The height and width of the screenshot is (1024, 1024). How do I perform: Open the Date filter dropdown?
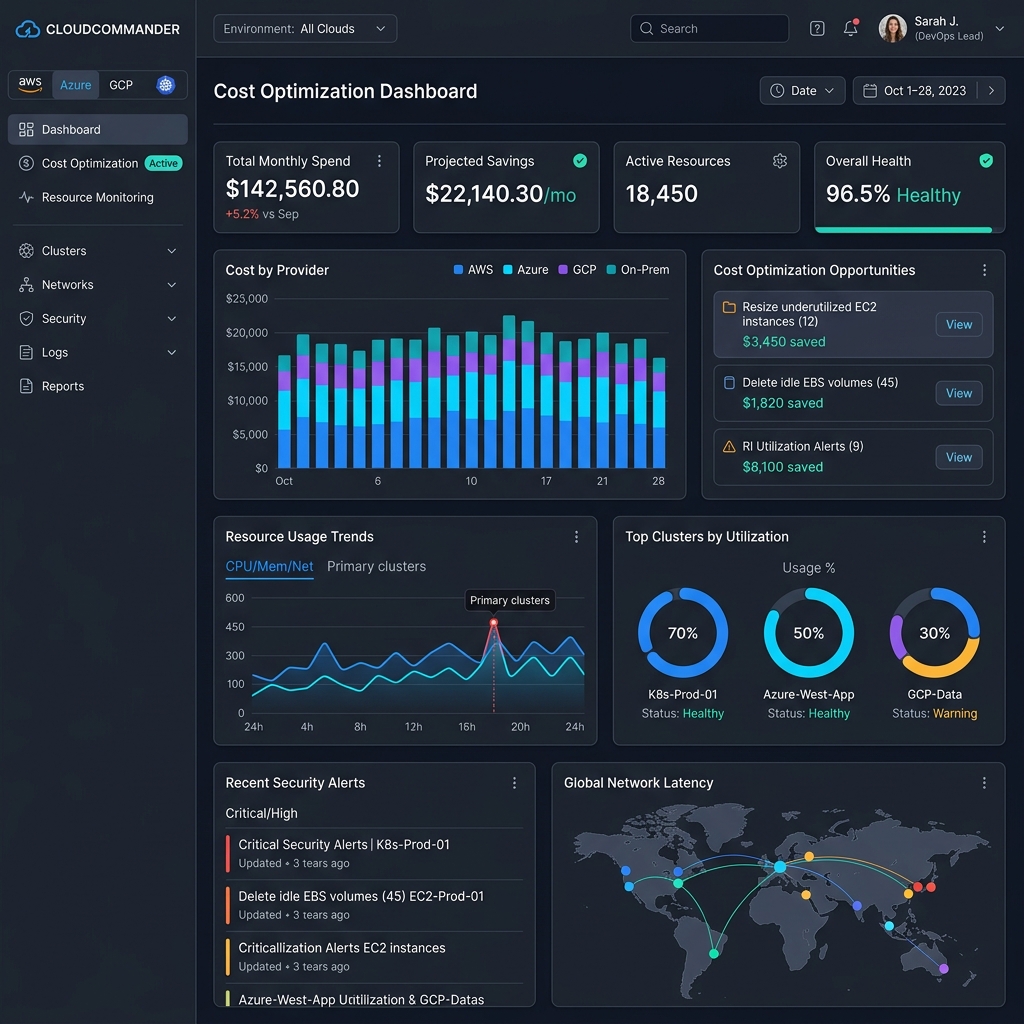[x=802, y=91]
